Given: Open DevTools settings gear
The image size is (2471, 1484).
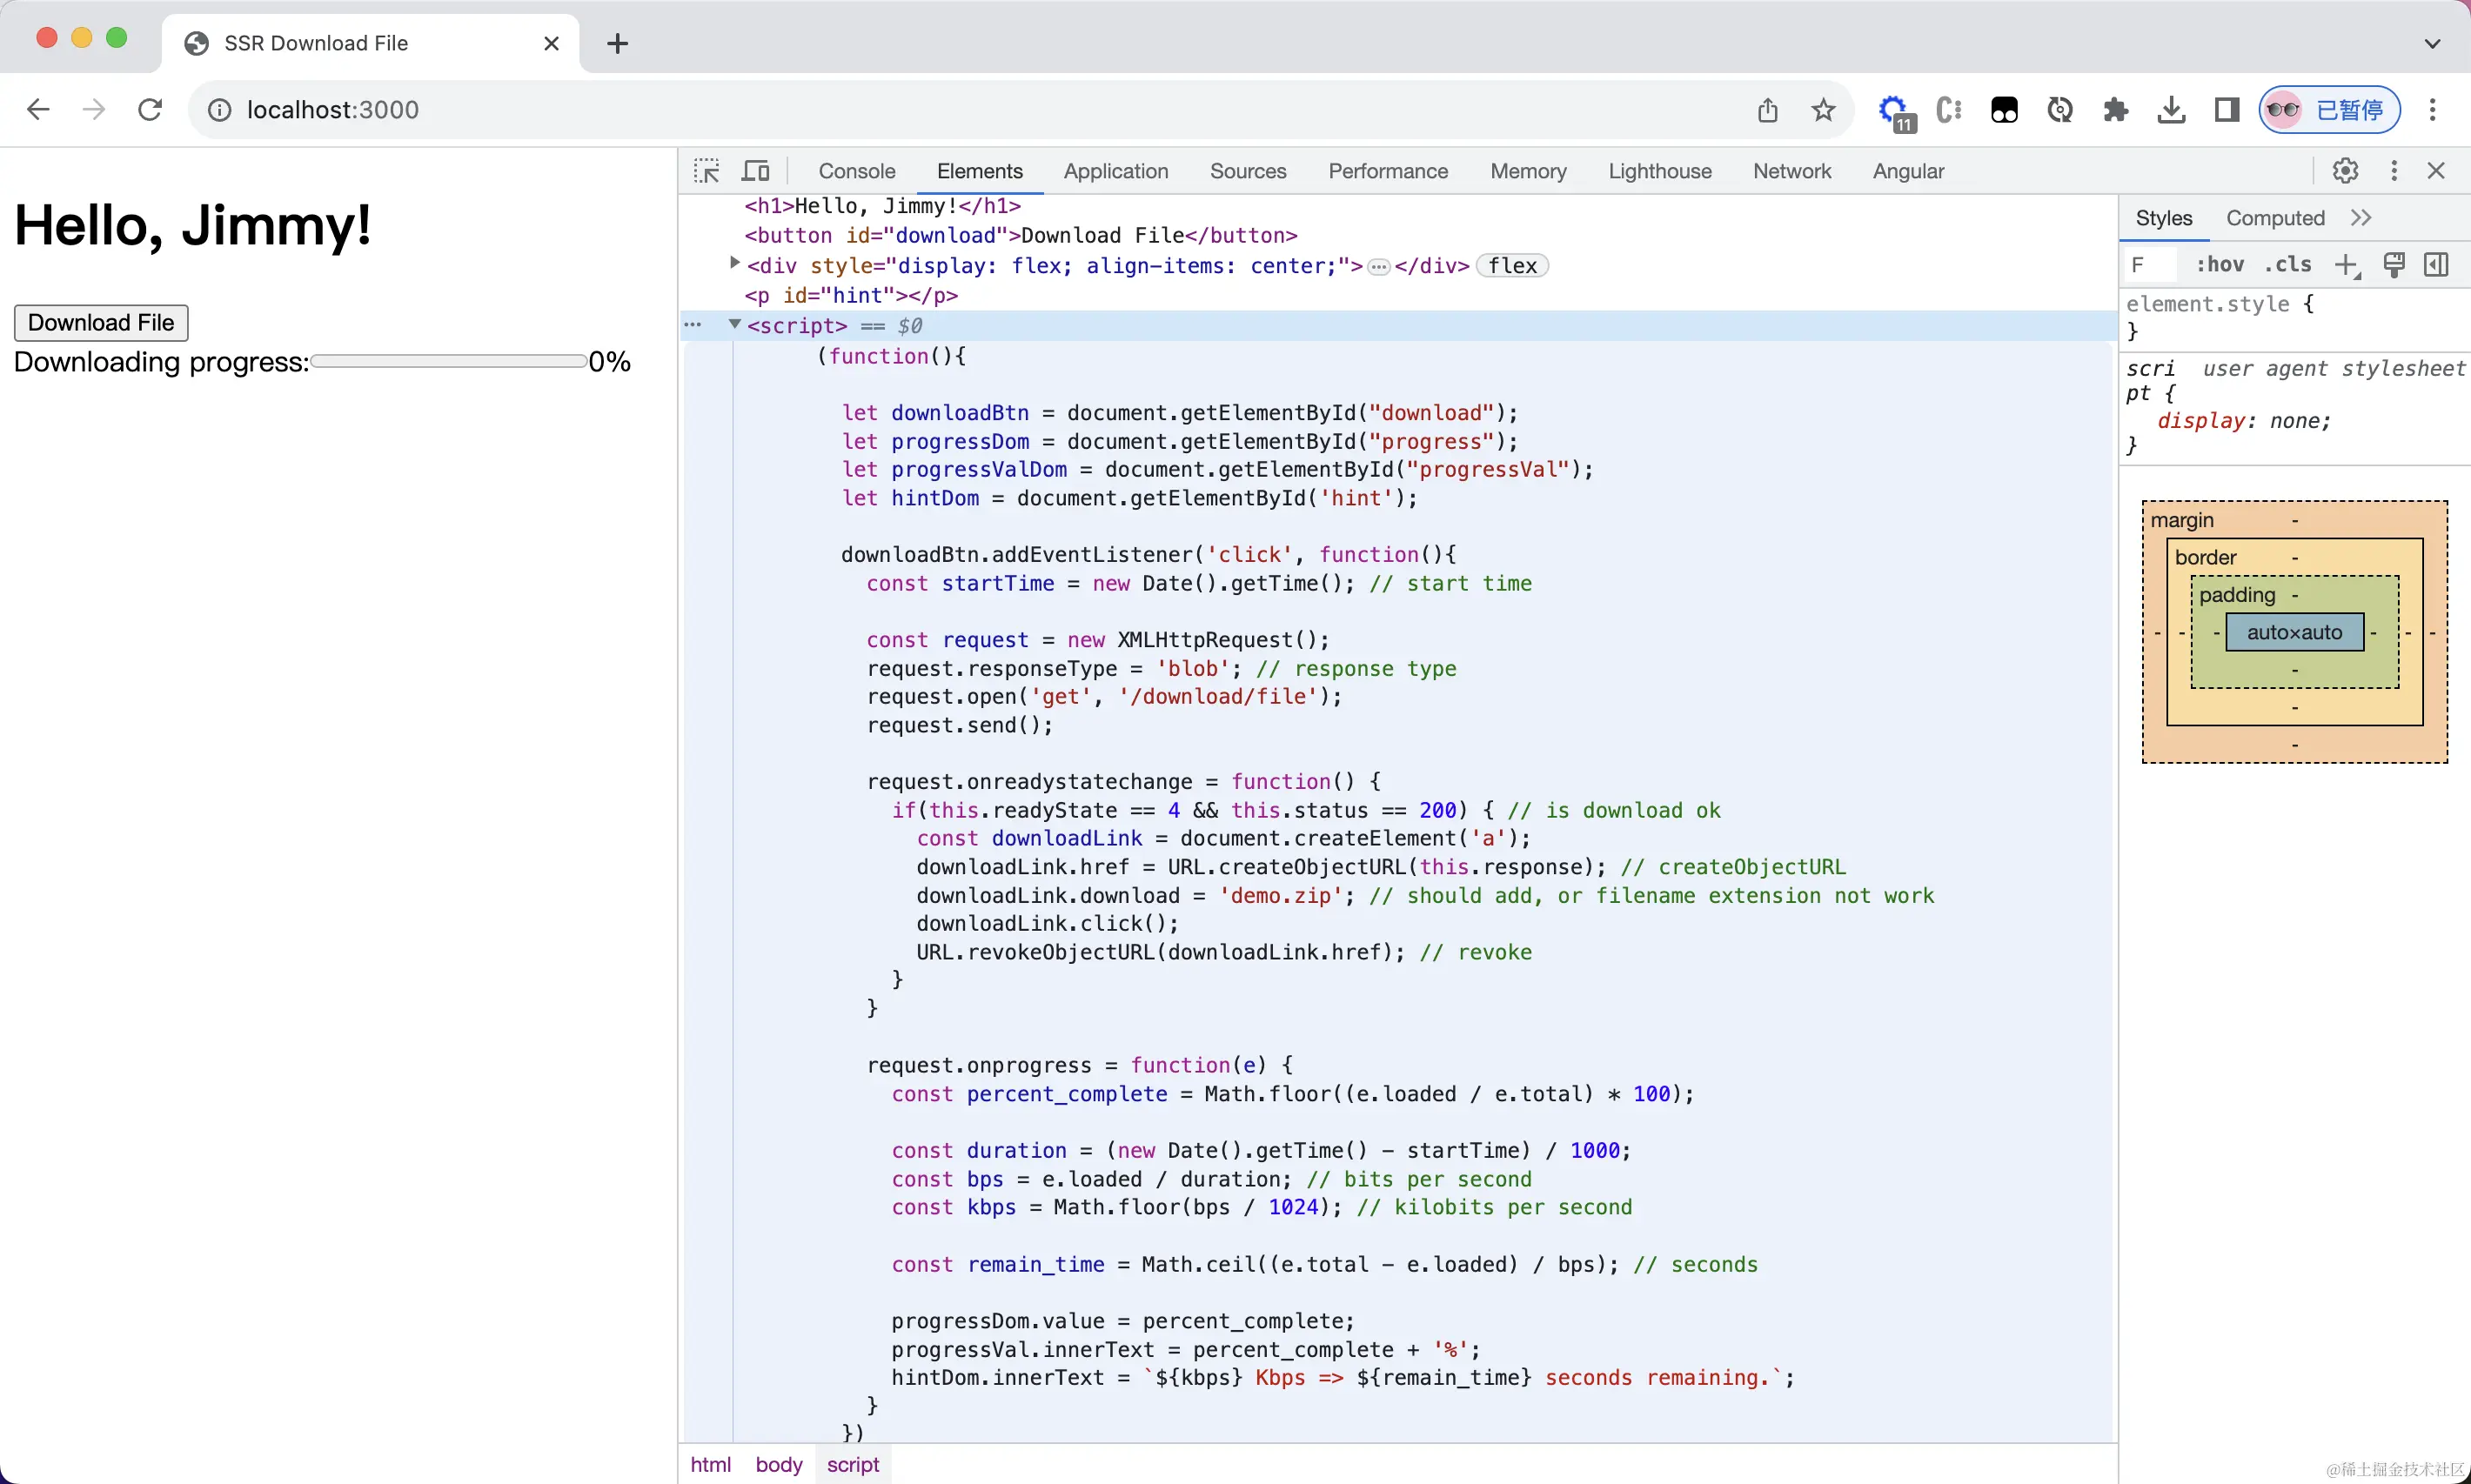Looking at the screenshot, I should coord(2345,171).
